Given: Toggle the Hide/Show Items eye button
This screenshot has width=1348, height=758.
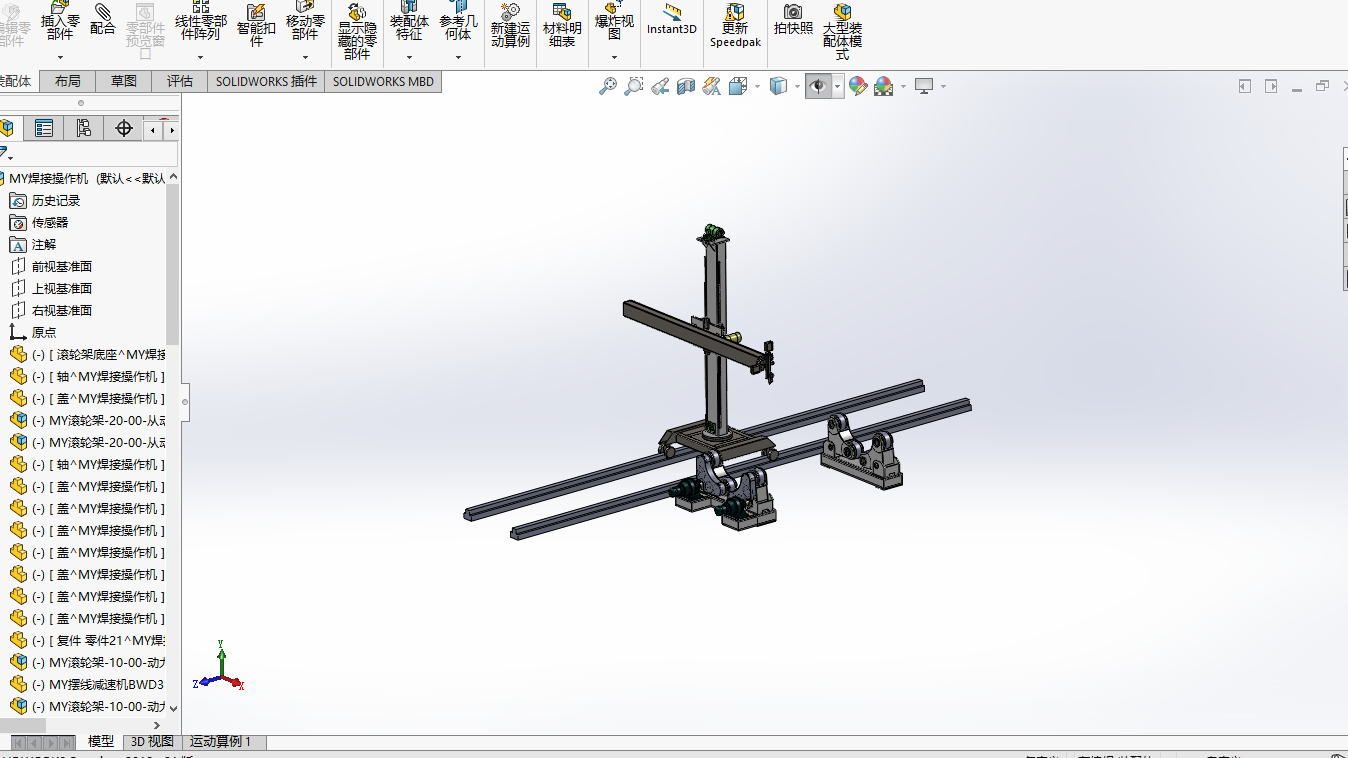Looking at the screenshot, I should pyautogui.click(x=818, y=86).
